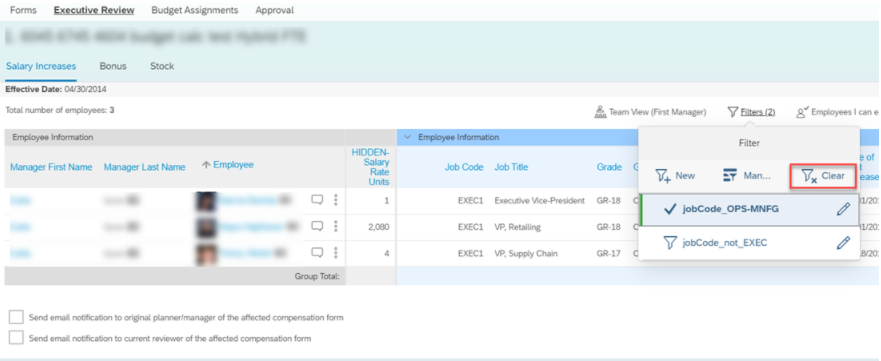
Task: Open the Manage filters button
Action: tap(746, 176)
